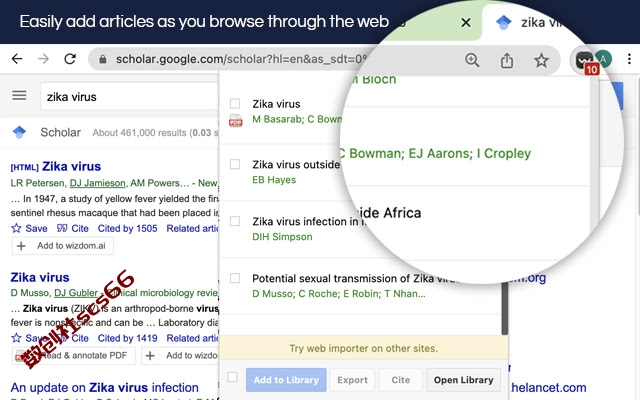The image size is (640, 400).
Task: Open the wizdom.ai extension icon with badge 10
Action: [585, 61]
